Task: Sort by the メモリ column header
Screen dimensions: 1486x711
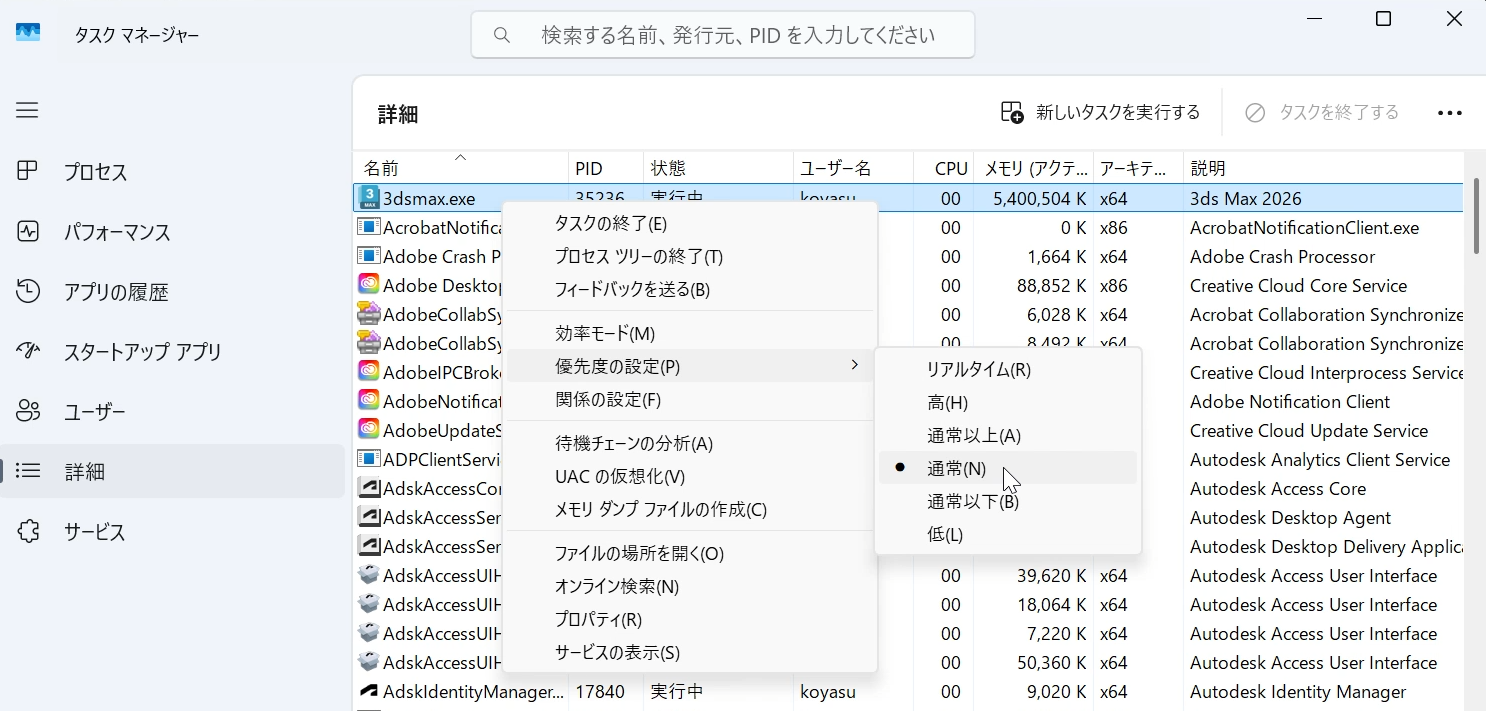Action: tap(1035, 168)
